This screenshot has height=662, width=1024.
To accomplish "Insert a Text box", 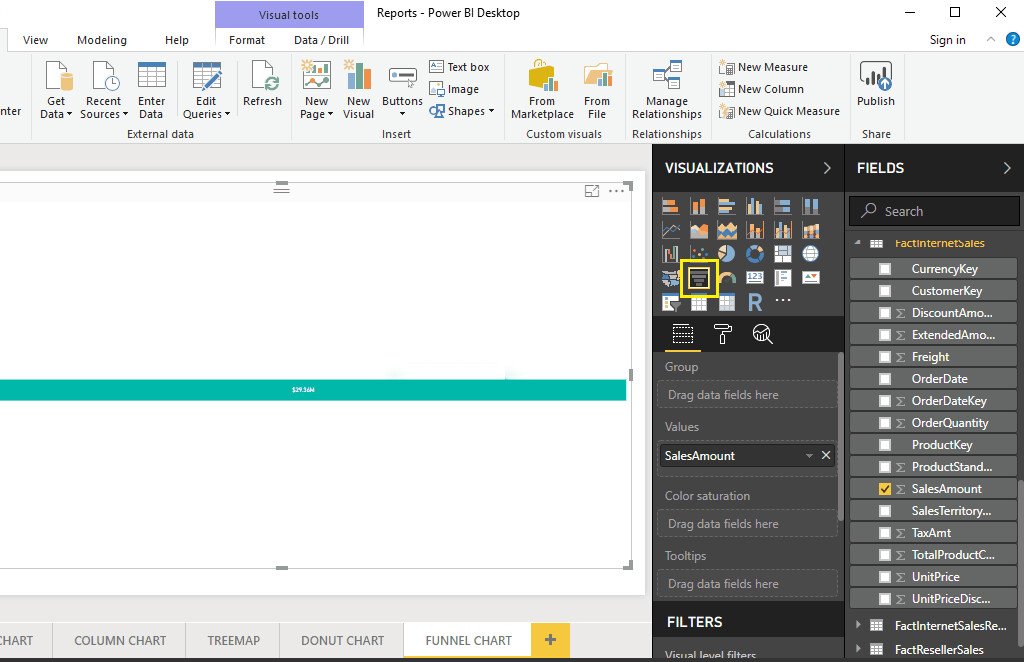I will pyautogui.click(x=459, y=67).
